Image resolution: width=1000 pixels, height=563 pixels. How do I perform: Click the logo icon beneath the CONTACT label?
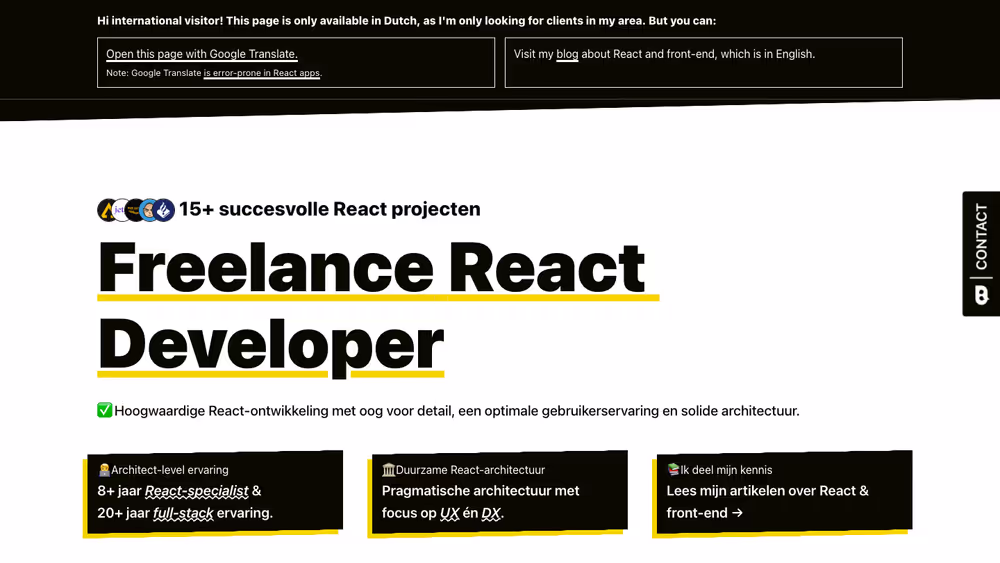tap(982, 295)
